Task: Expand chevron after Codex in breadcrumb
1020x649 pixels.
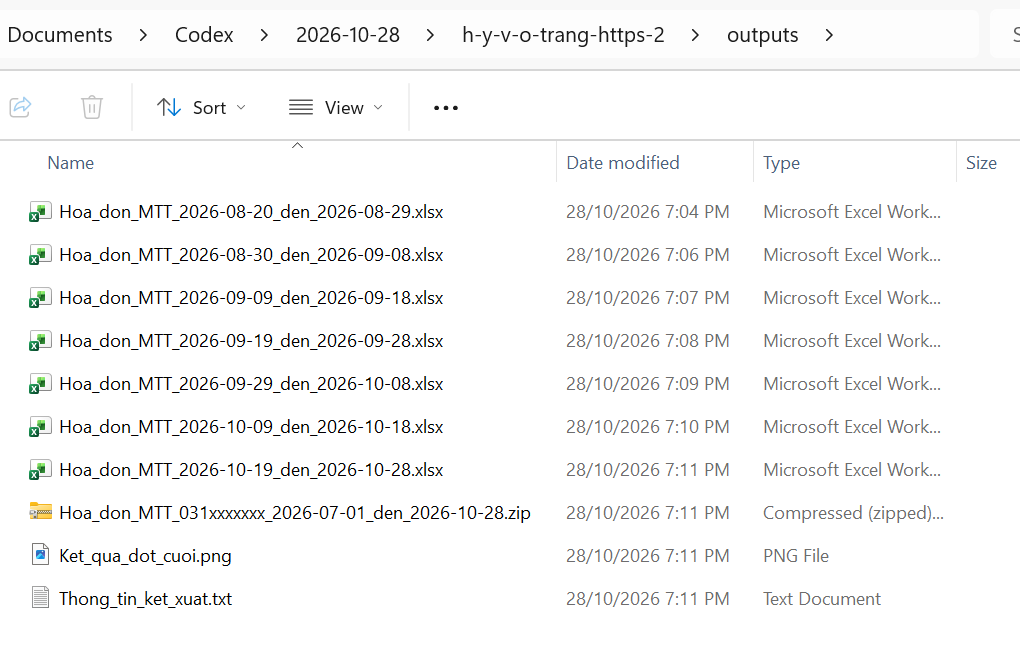Action: click(264, 35)
